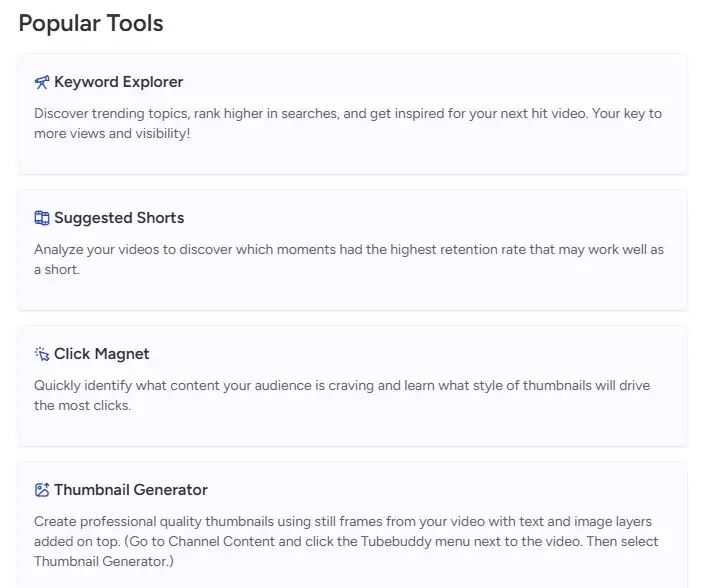
Task: Click the "a short." line in Suggested Shorts
Action: tap(57, 269)
